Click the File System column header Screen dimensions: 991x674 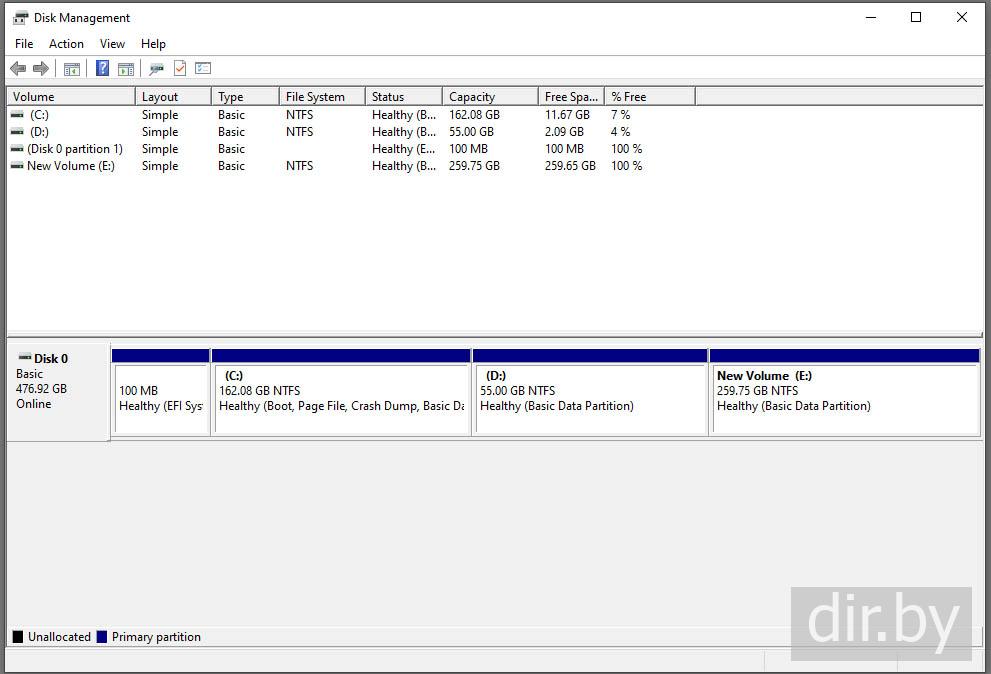point(321,97)
